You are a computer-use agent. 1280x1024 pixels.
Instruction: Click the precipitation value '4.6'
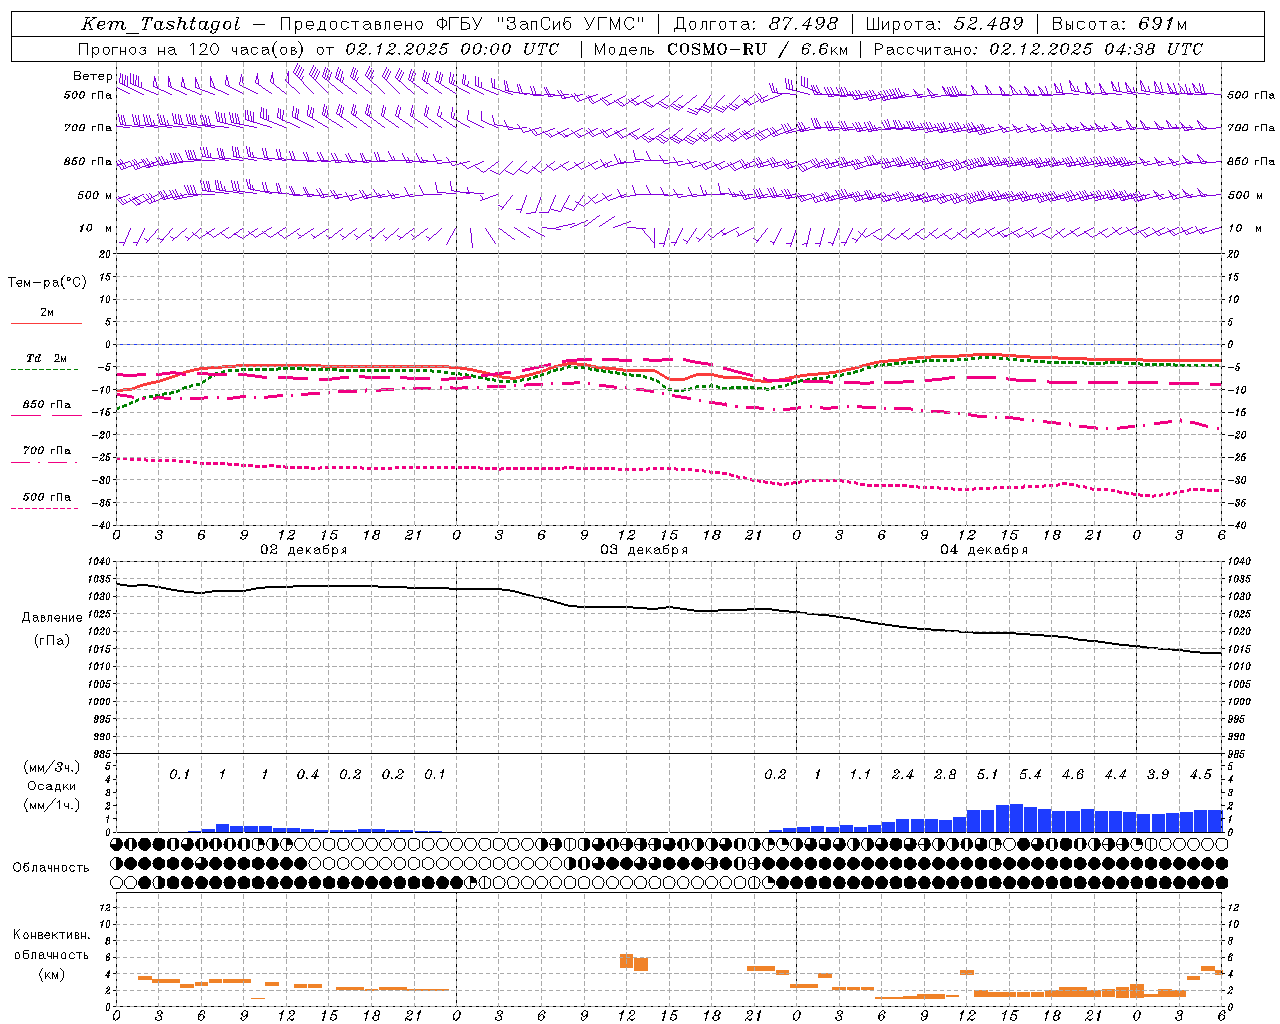click(x=1072, y=774)
